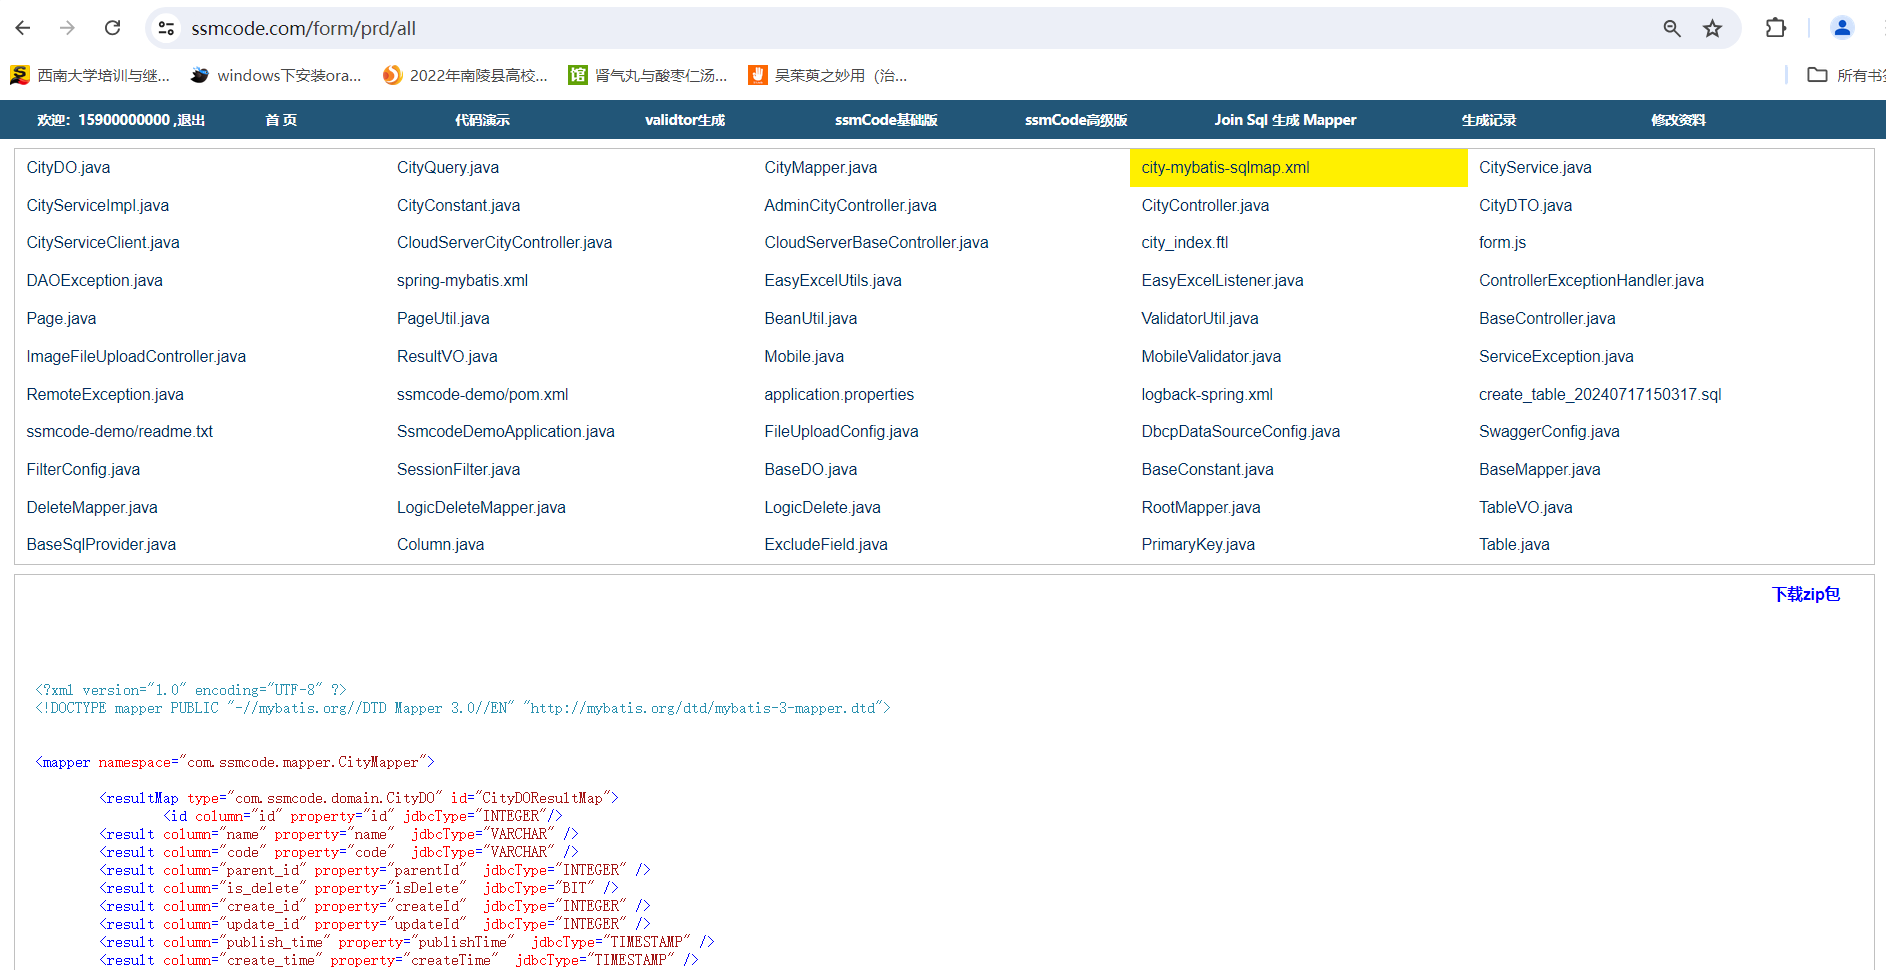Open BaseMapper.java file
Screen dimensions: 1886x970
(x=1539, y=470)
